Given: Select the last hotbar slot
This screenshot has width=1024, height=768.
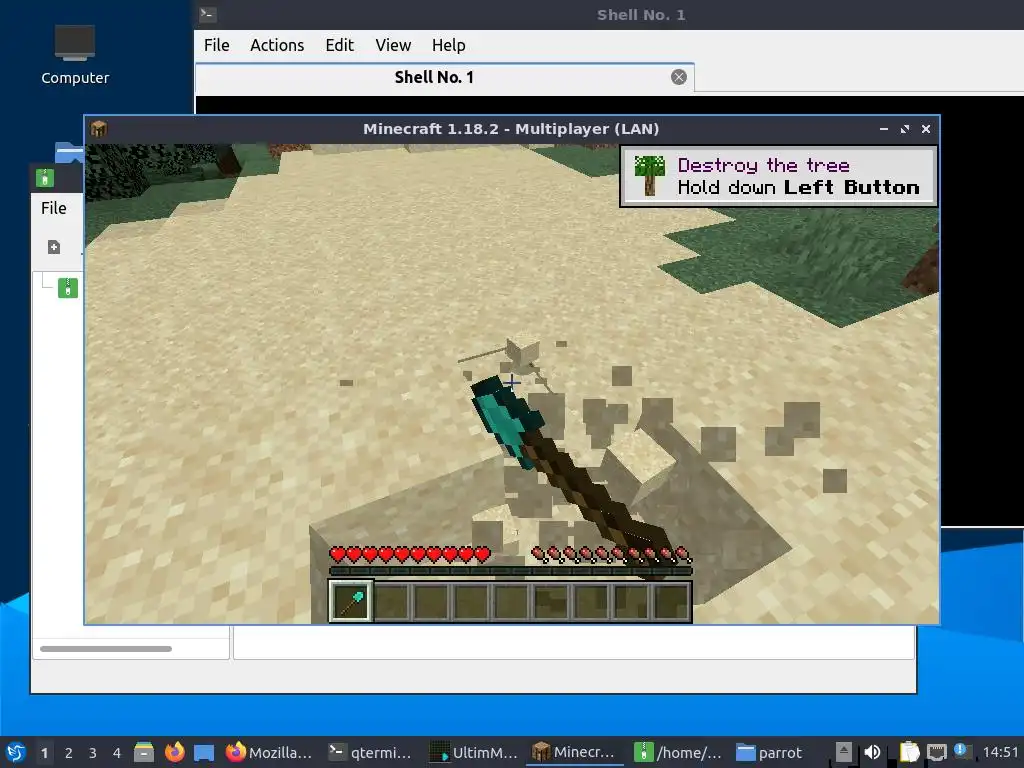Looking at the screenshot, I should coord(671,601).
